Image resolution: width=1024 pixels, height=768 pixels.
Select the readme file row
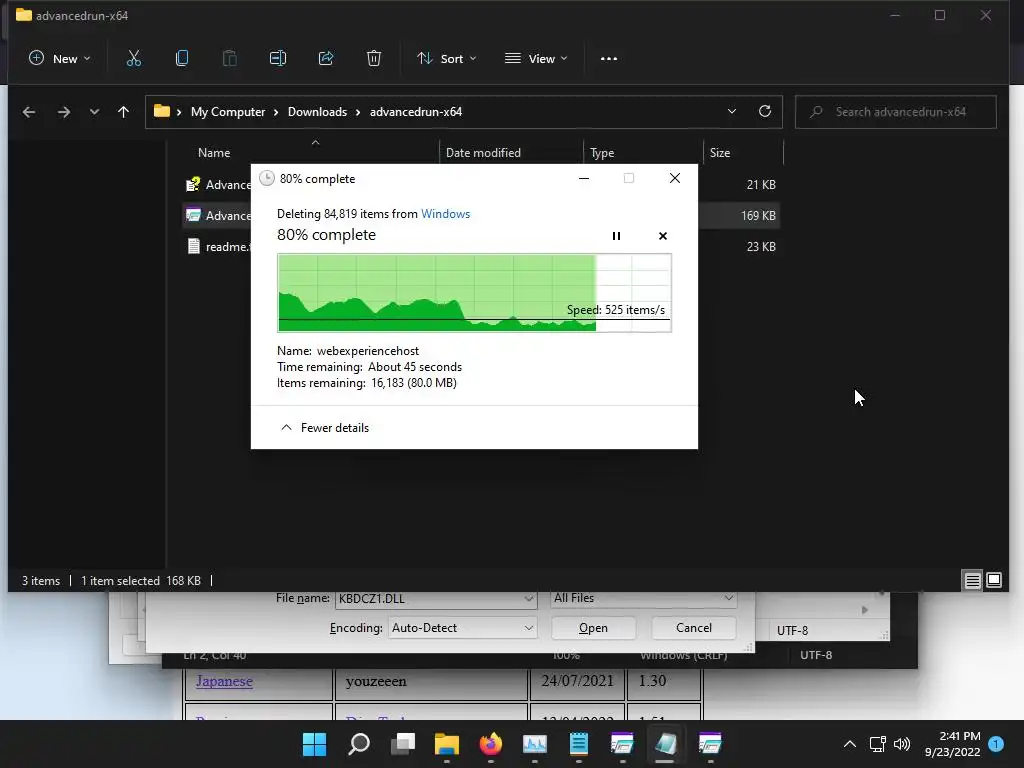217,247
